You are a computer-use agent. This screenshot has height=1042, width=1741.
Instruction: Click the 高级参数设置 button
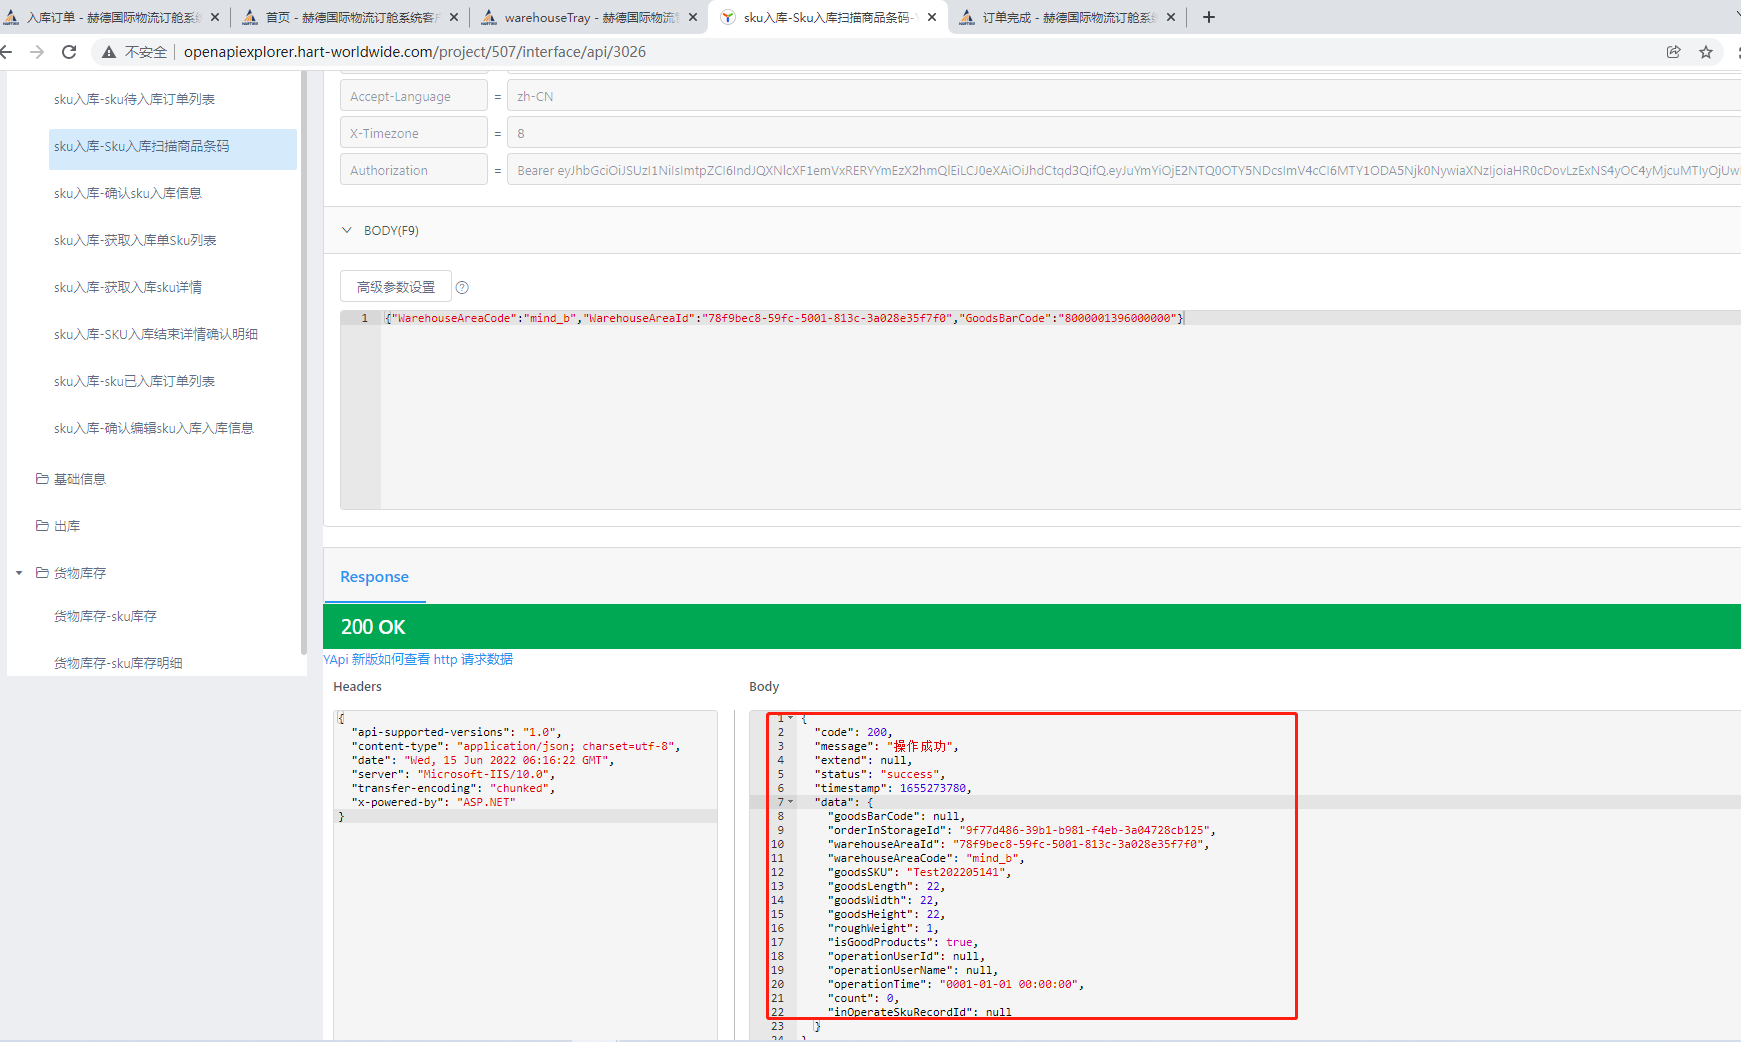(x=396, y=287)
